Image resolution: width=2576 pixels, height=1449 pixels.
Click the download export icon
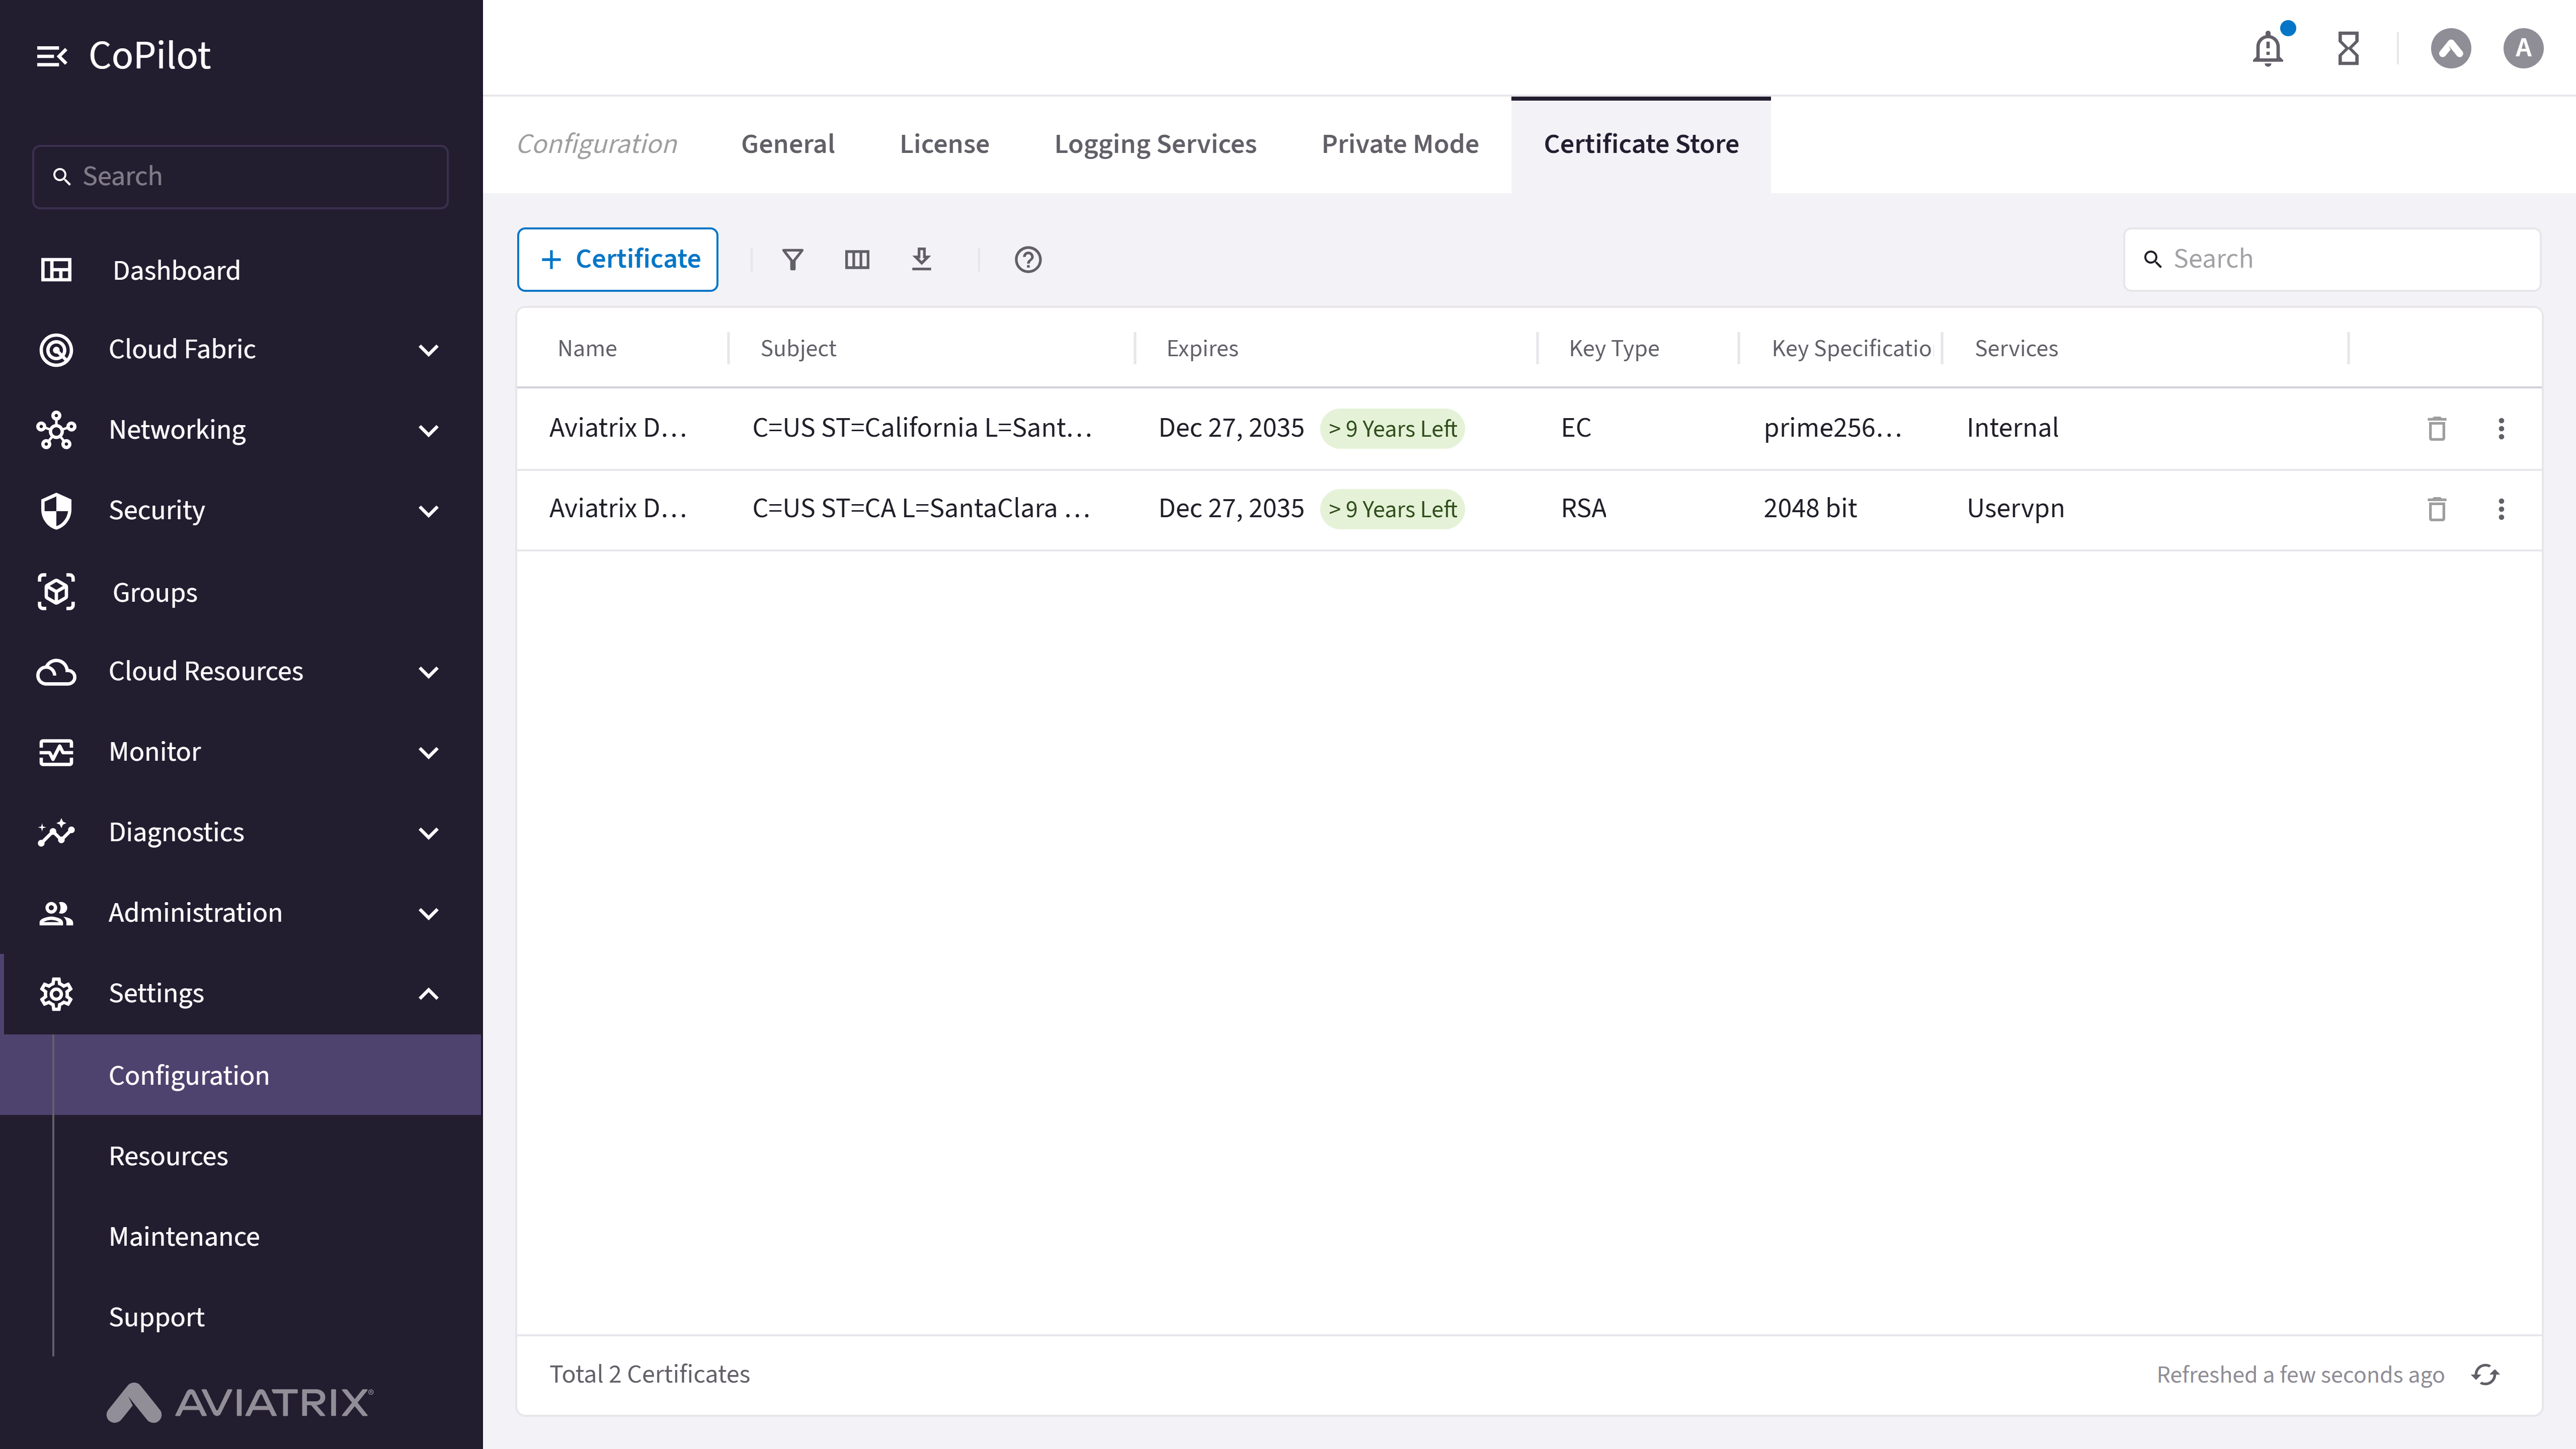pos(921,260)
